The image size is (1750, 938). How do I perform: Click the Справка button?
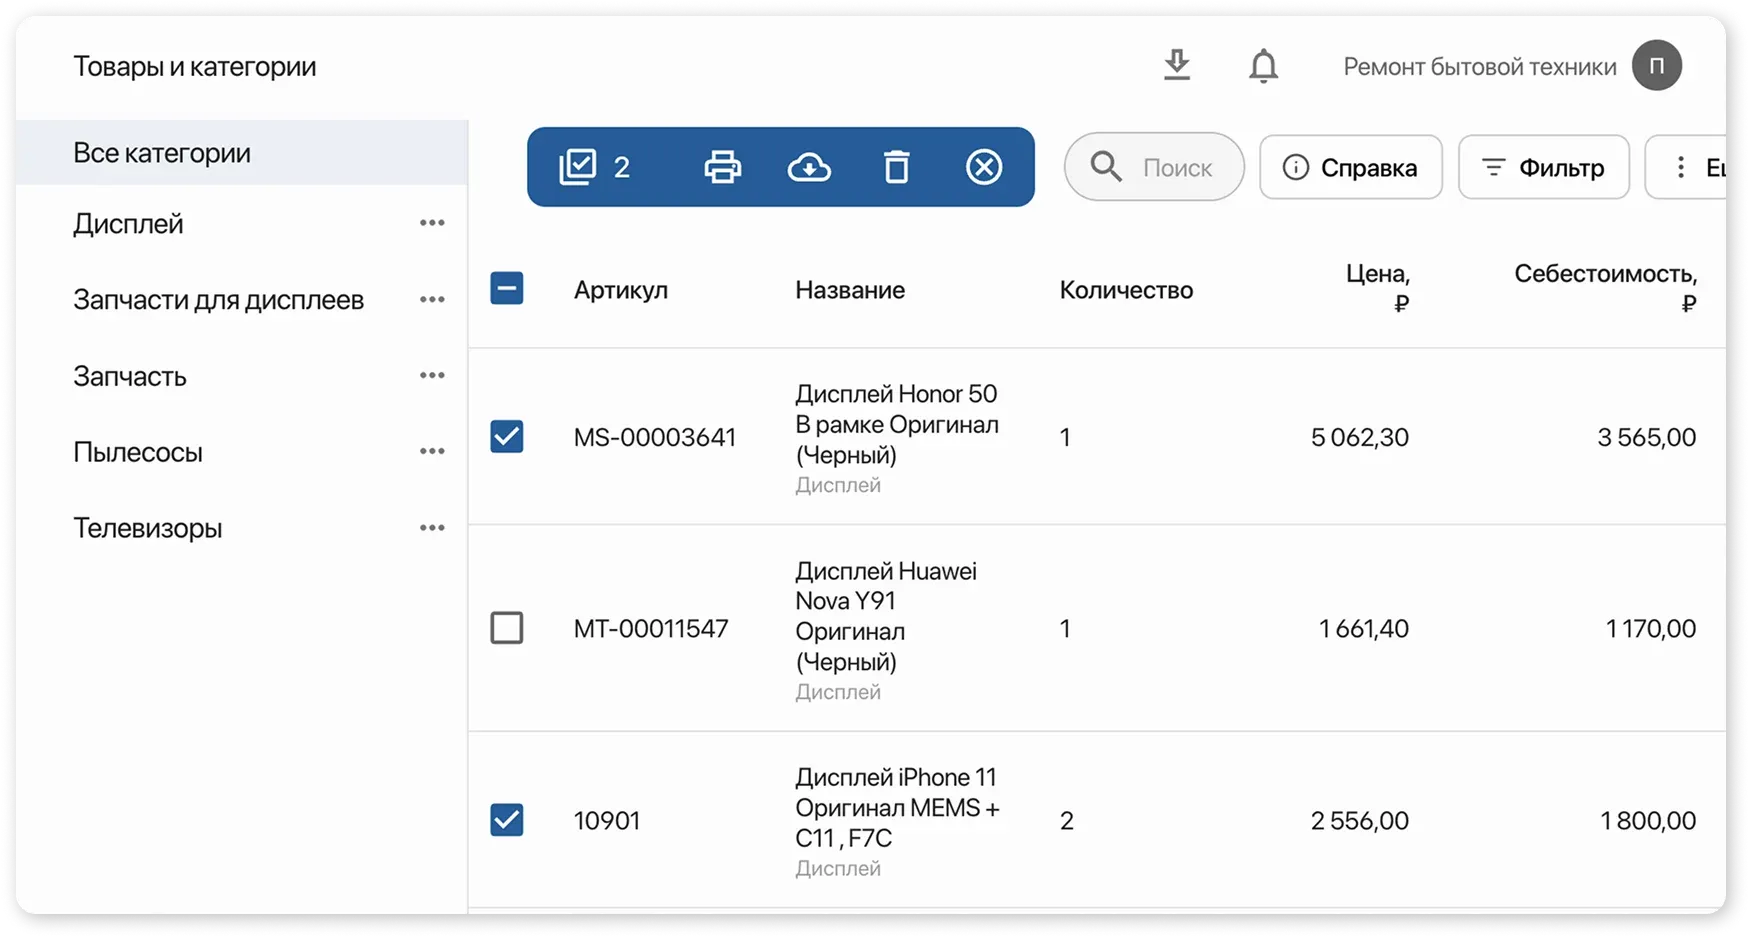click(x=1350, y=167)
